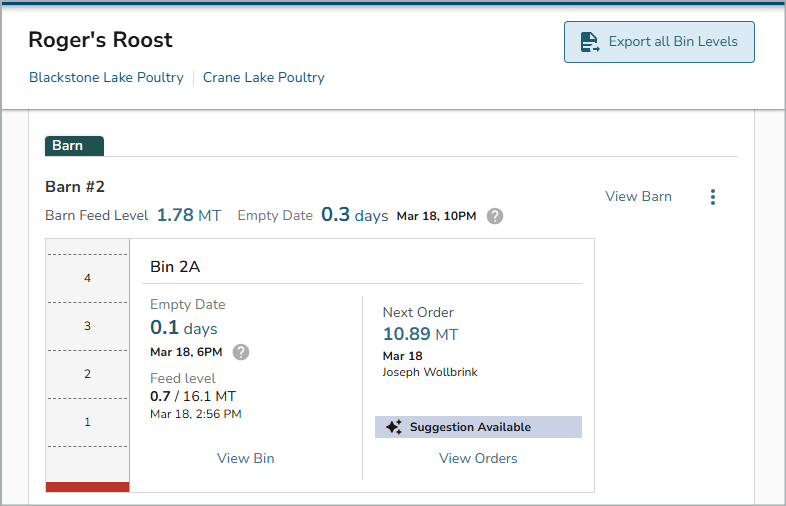Open Blackstone Lake Poultry link
Image resolution: width=786 pixels, height=506 pixels.
106,77
